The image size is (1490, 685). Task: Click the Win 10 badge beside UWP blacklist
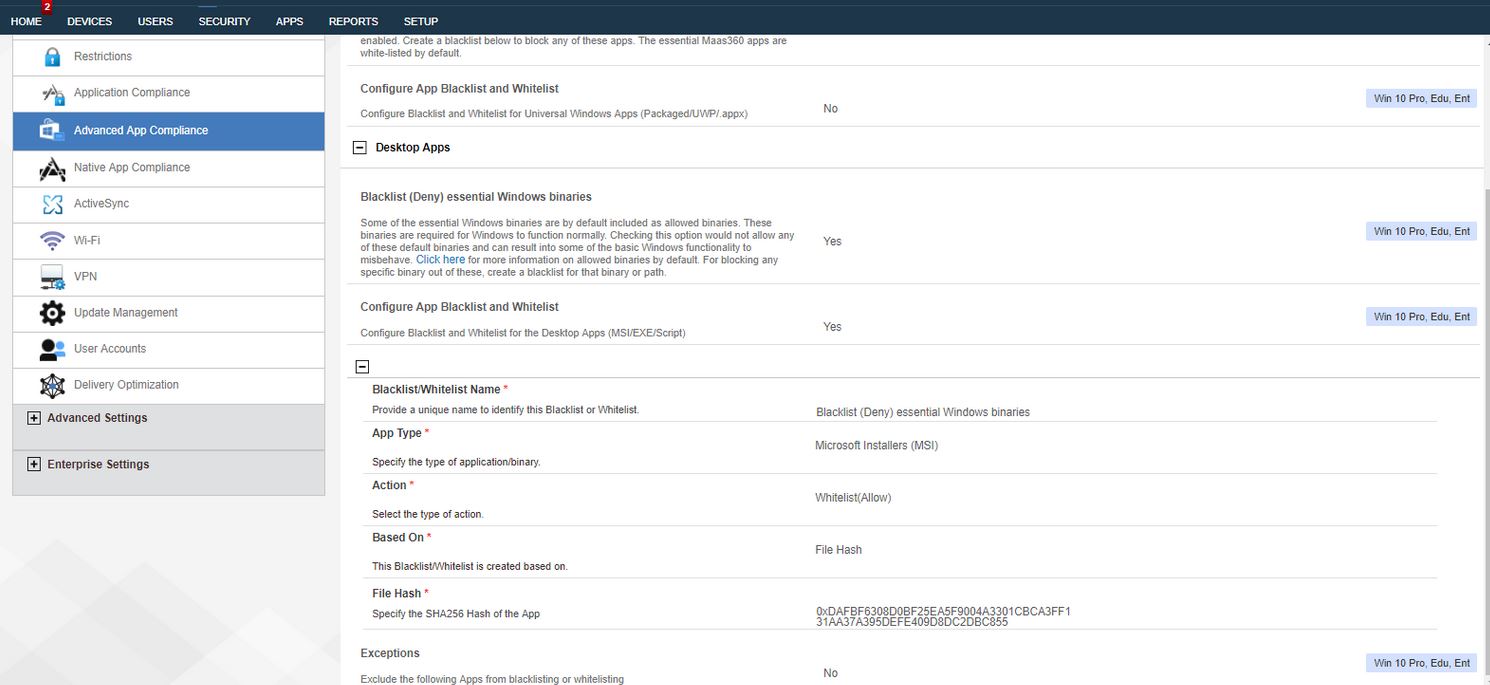pos(1421,98)
